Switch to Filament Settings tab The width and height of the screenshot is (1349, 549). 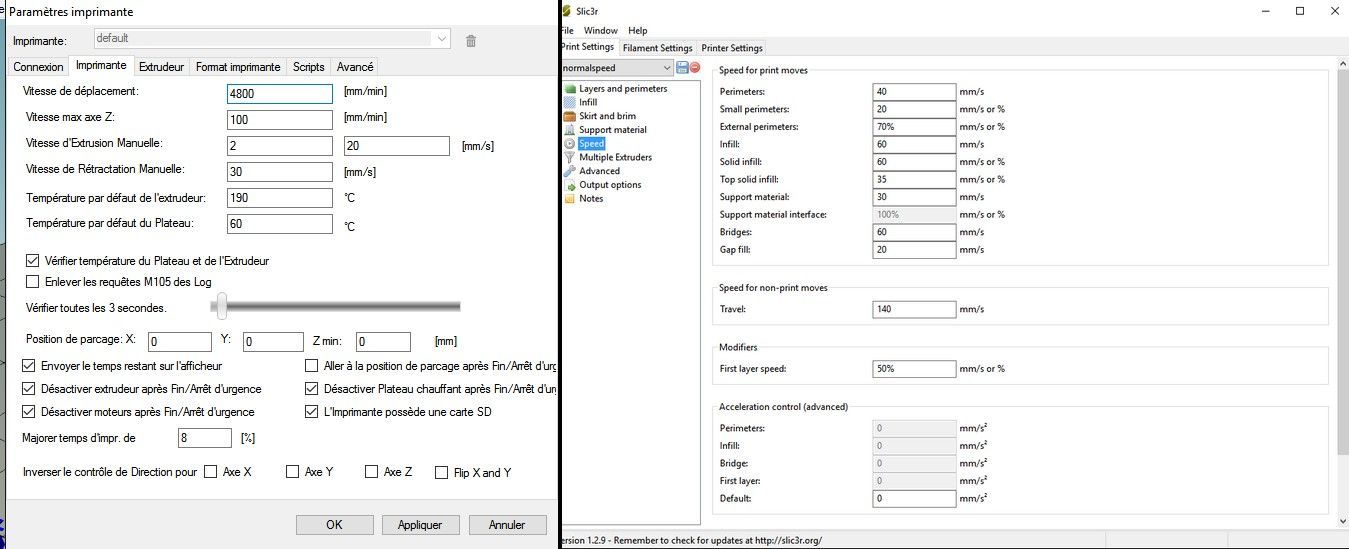[657, 48]
